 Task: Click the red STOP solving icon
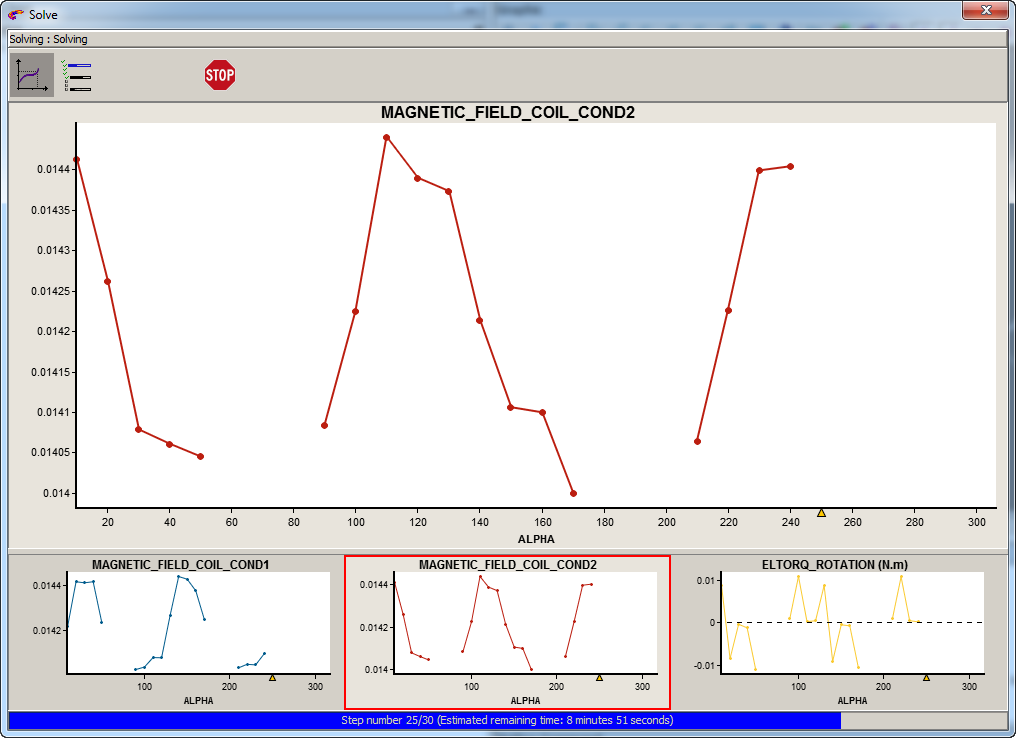click(219, 75)
